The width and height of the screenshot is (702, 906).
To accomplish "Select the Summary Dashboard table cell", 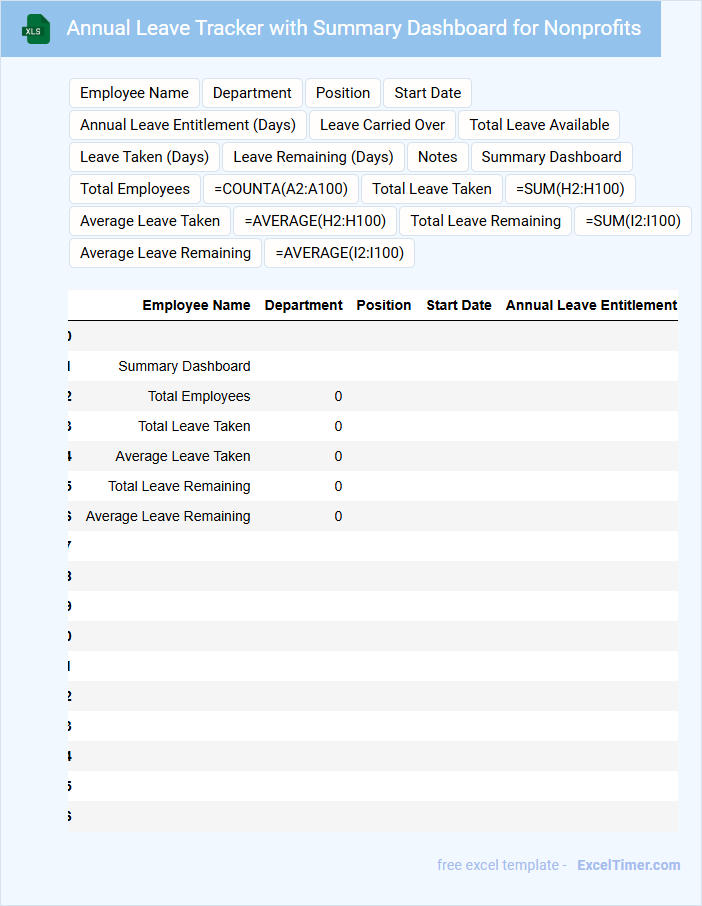I will coord(184,366).
